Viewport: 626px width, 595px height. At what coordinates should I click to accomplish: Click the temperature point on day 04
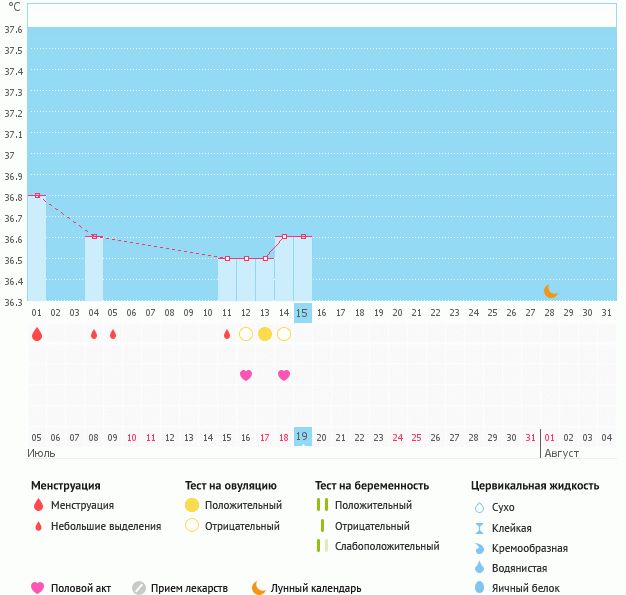(x=94, y=237)
